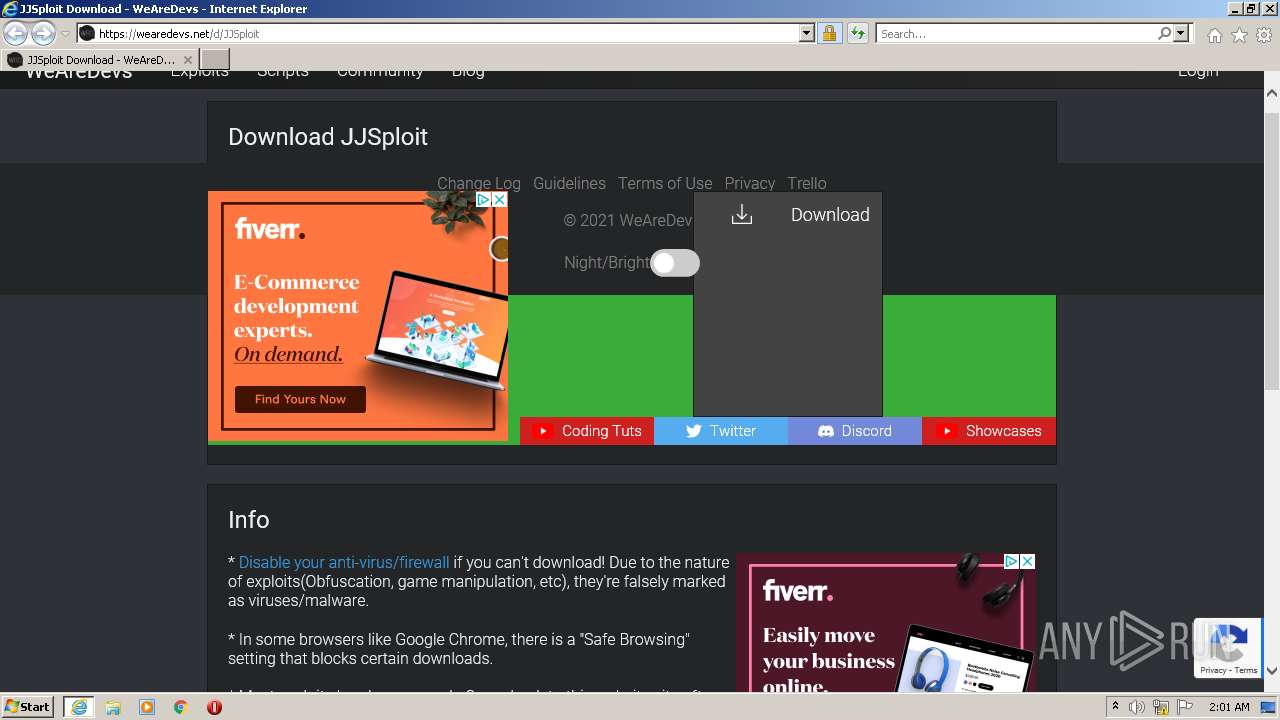Open the Guidelines footer link

[569, 183]
